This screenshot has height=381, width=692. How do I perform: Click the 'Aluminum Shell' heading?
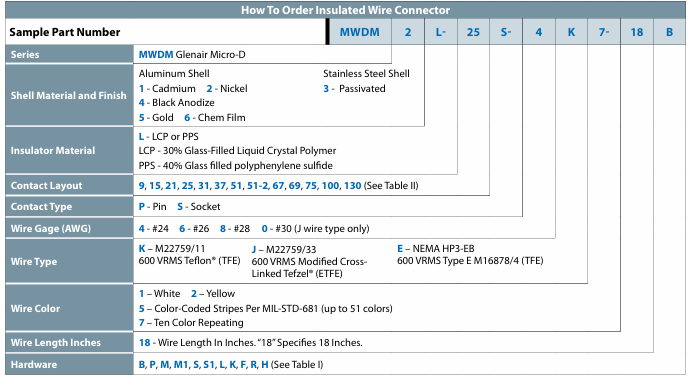click(174, 74)
